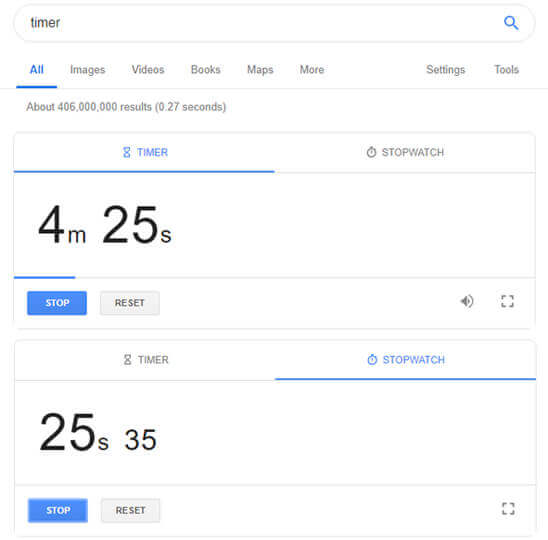The height and width of the screenshot is (540, 548).
Task: Open the stopwatch card in fullscreen
Action: [x=508, y=509]
